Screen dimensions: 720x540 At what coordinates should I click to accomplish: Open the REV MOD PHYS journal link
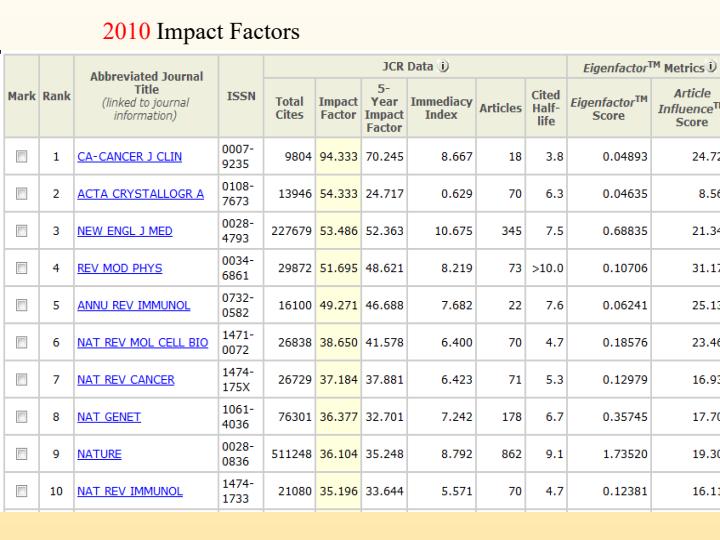coord(120,268)
